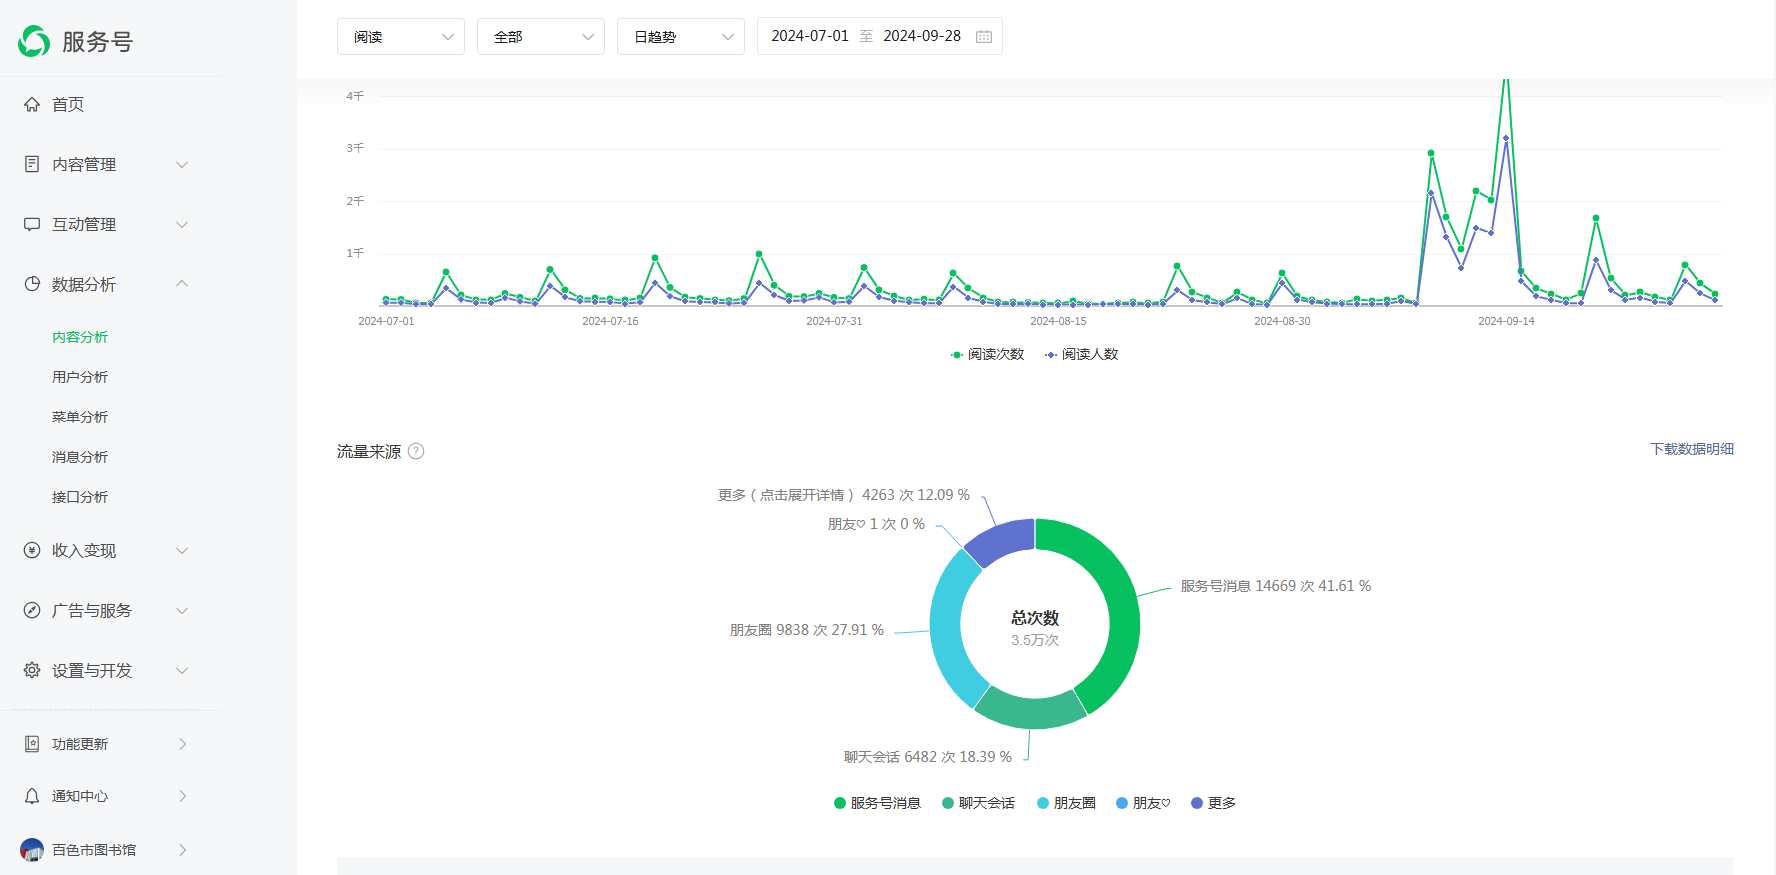Click 下载数据明细 link
The height and width of the screenshot is (875, 1776).
(x=1692, y=449)
